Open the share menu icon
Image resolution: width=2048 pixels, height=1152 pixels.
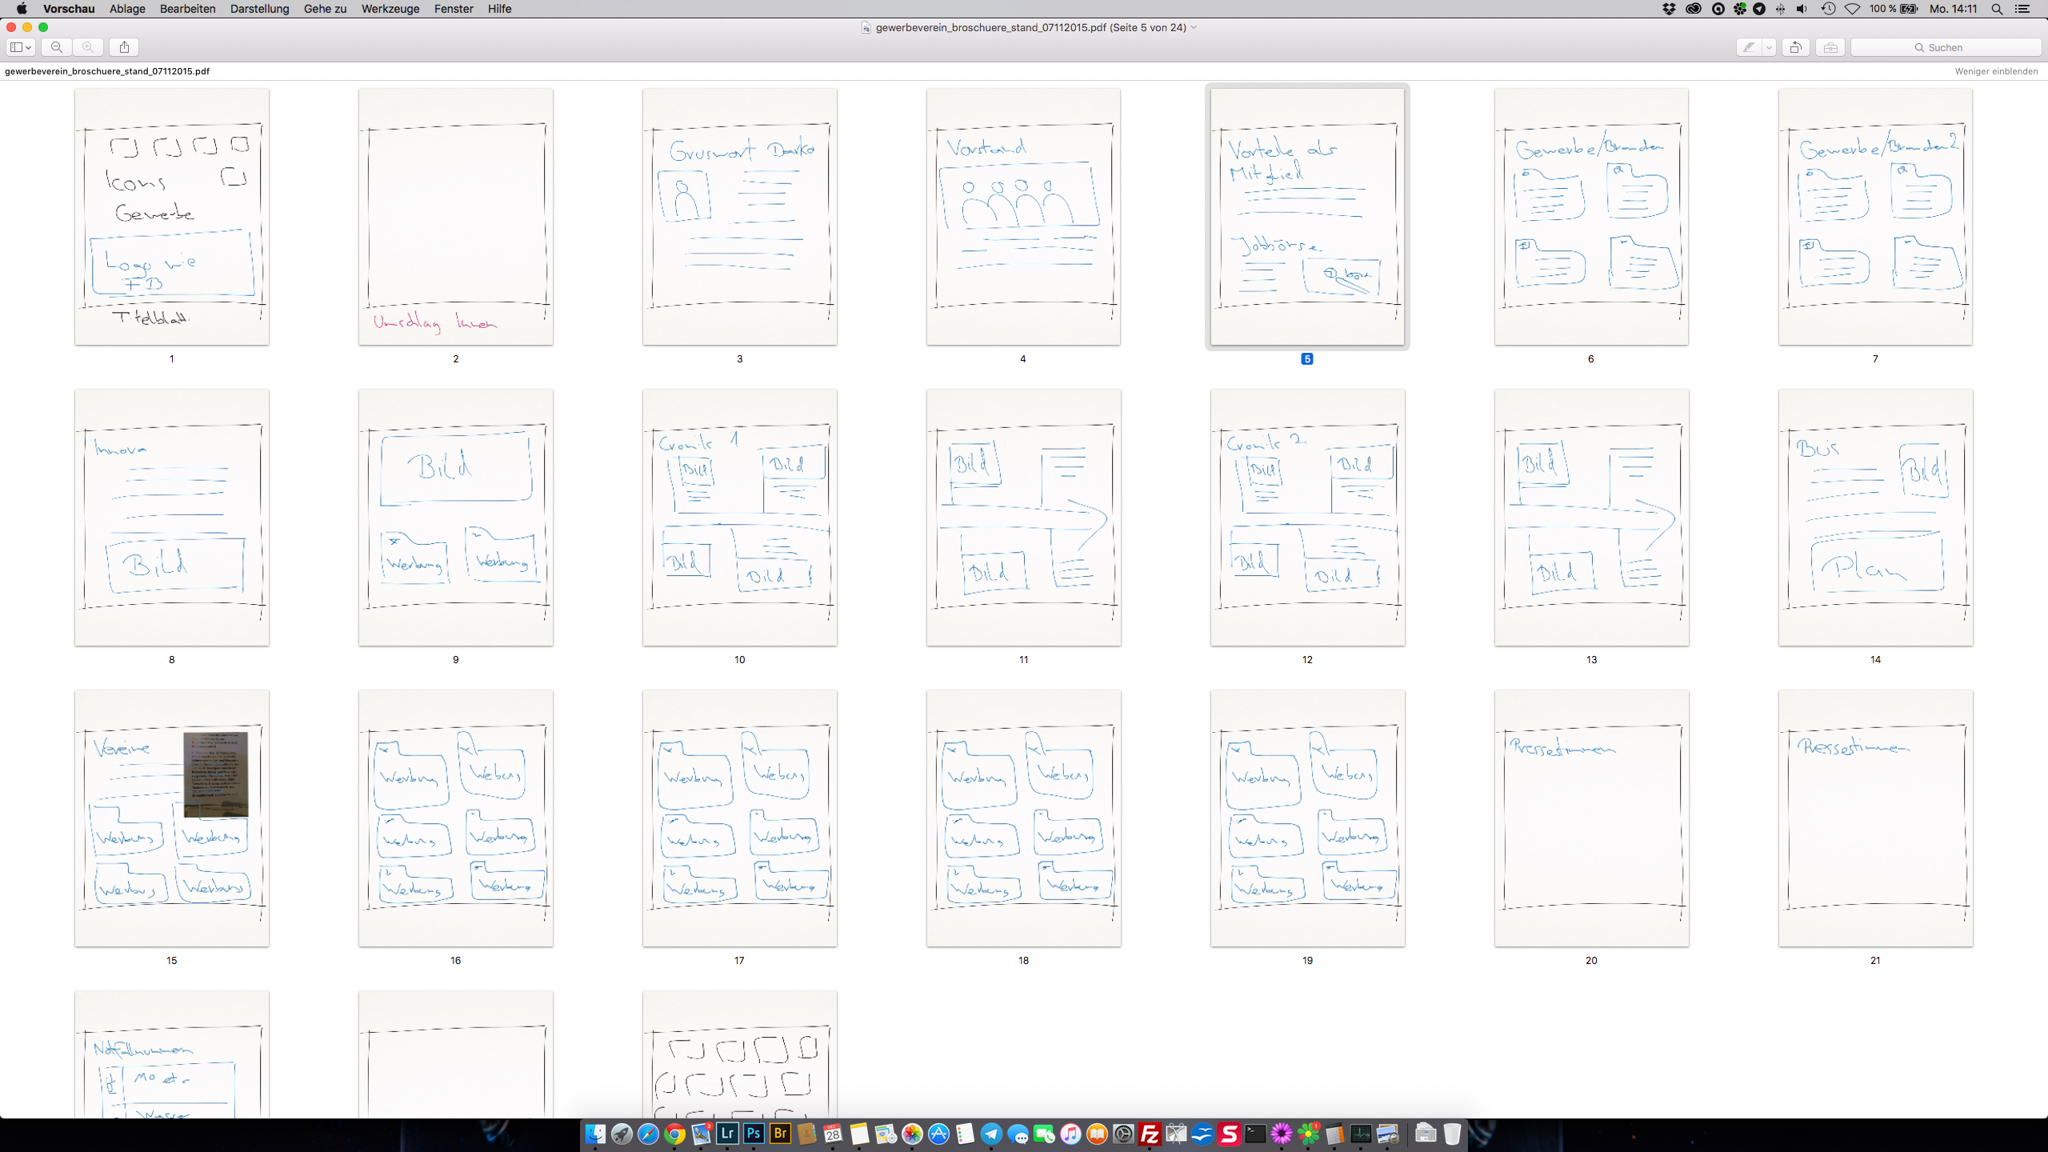pos(124,47)
